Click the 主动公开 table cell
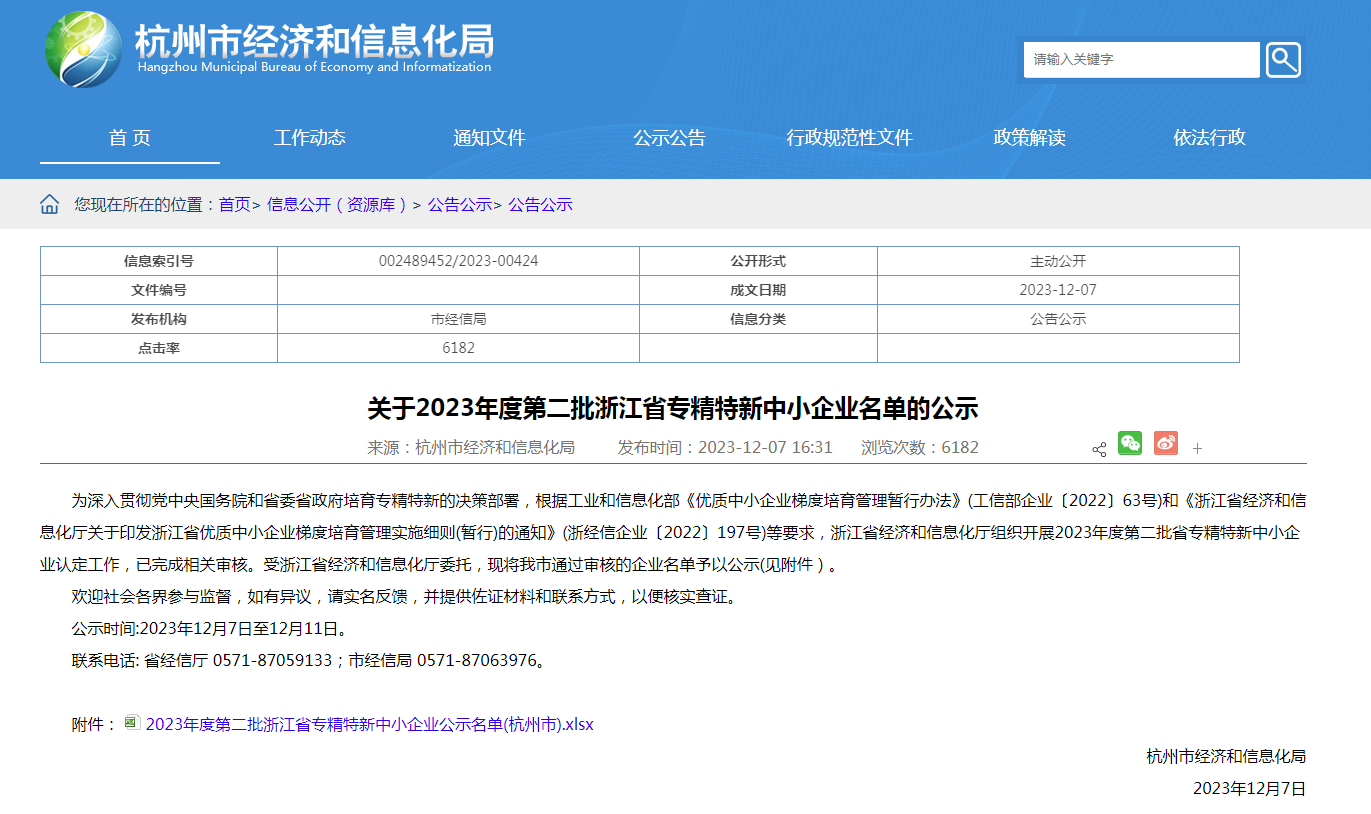Image resolution: width=1371 pixels, height=814 pixels. tap(1058, 261)
